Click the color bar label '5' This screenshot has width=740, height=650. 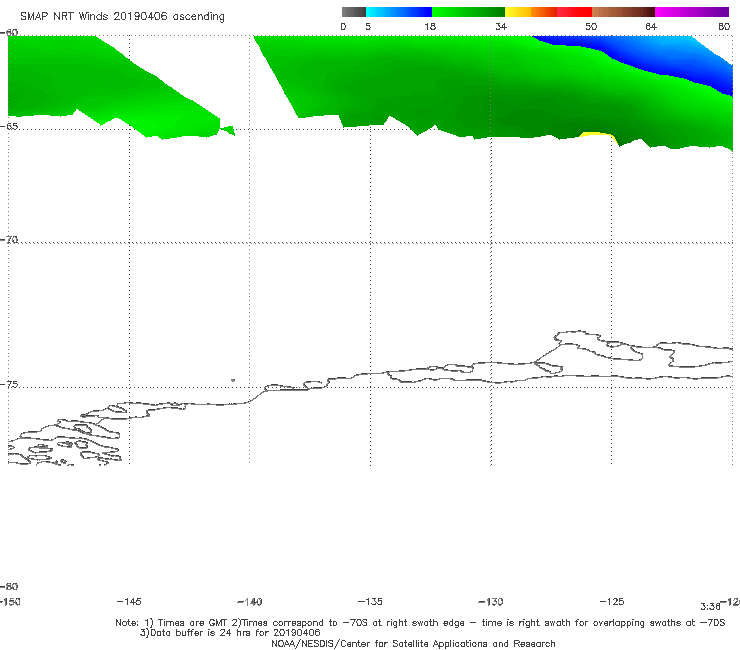[x=368, y=26]
